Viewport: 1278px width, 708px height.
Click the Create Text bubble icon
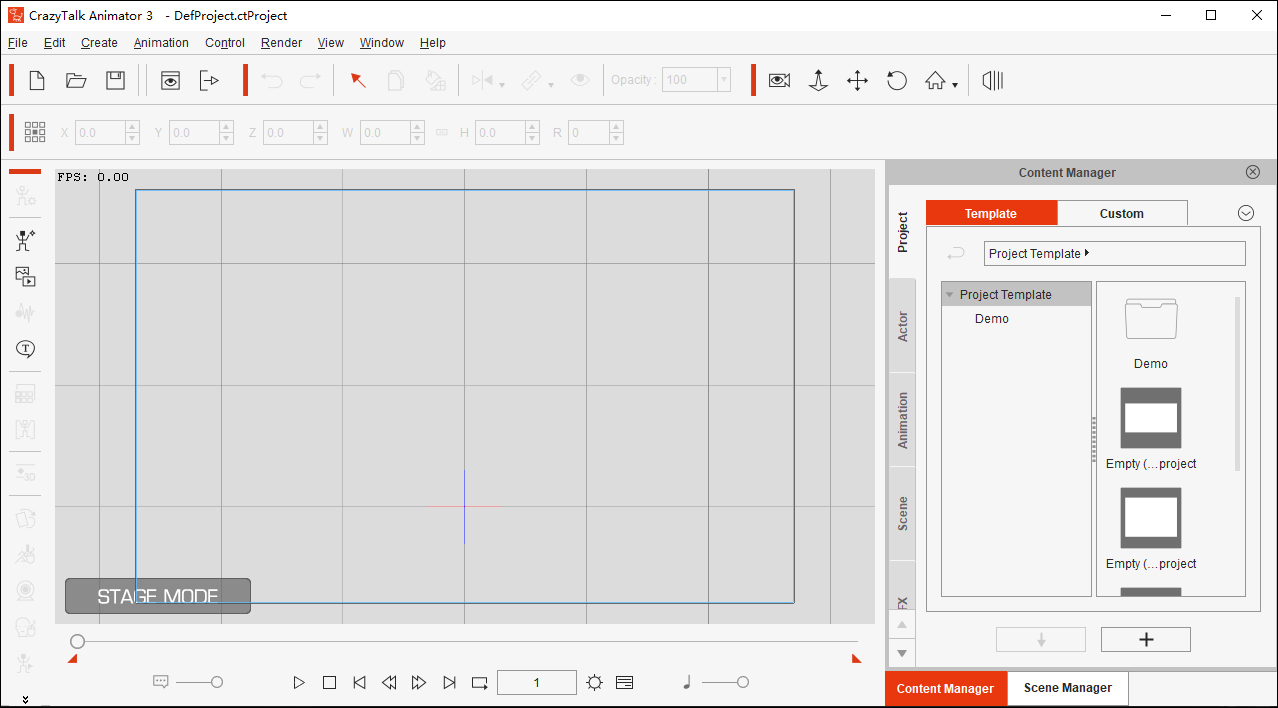pos(25,349)
